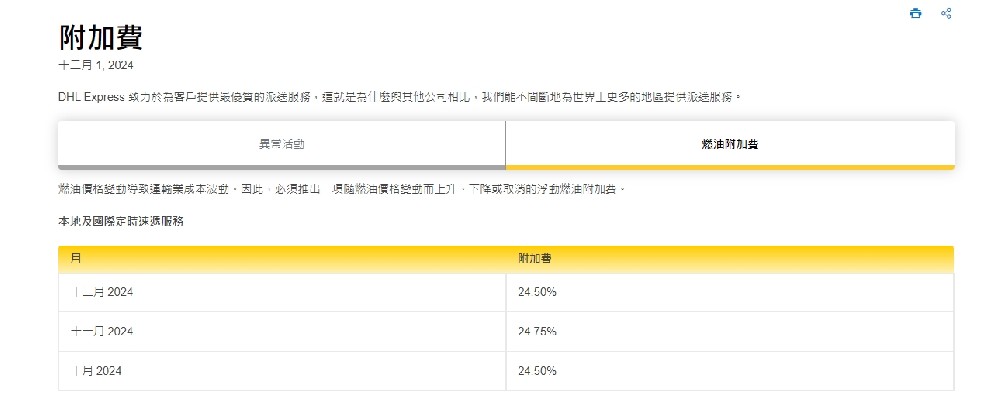Click the 月 column header
Screen dimensions: 1000x401
click(77, 258)
